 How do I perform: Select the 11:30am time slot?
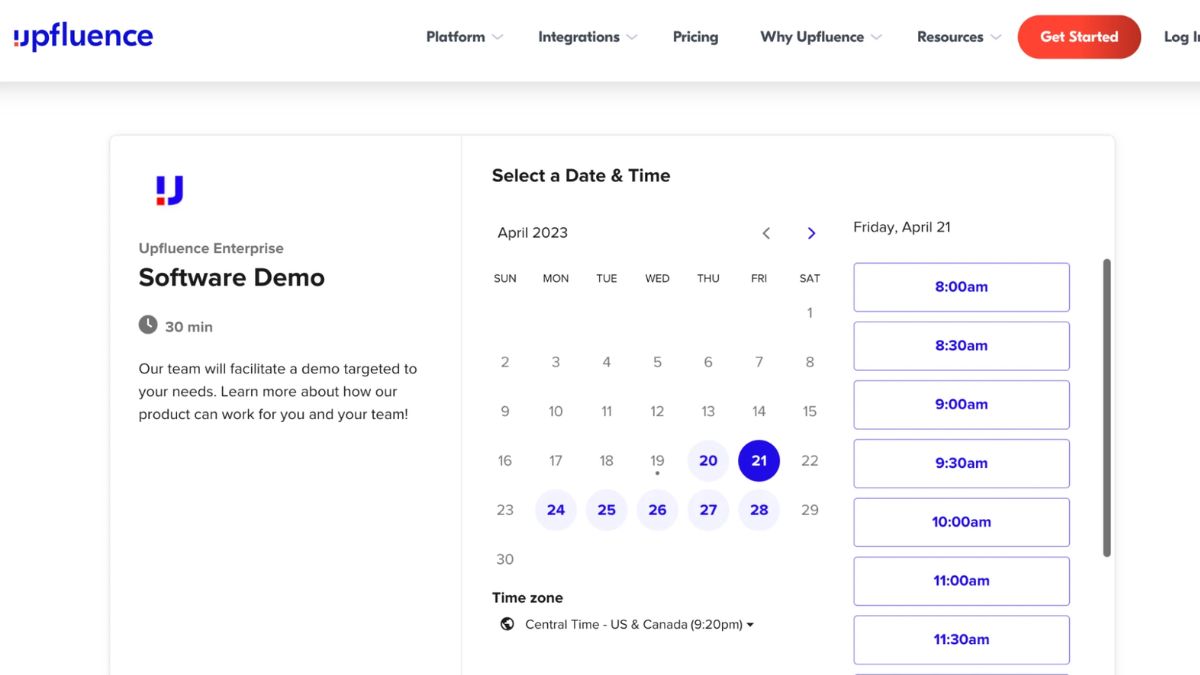click(x=961, y=640)
